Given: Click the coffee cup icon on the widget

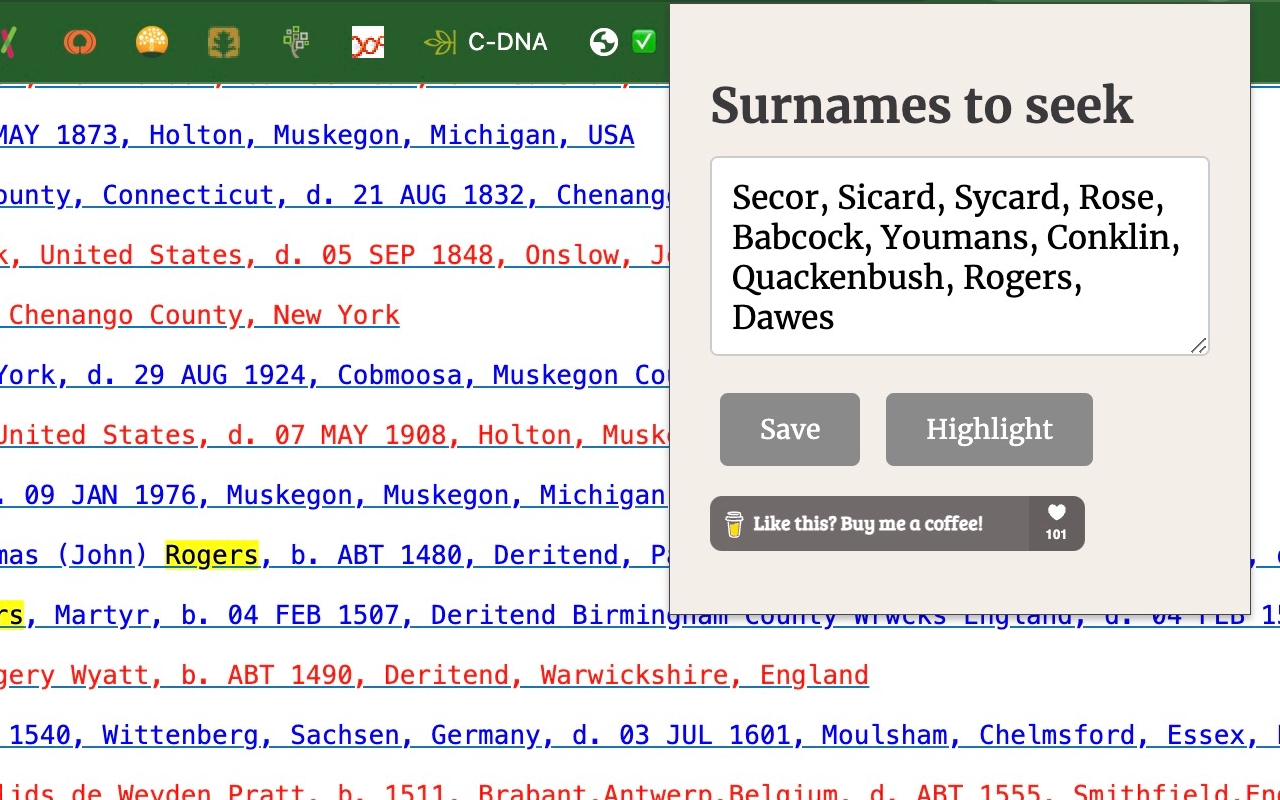Looking at the screenshot, I should coord(734,523).
